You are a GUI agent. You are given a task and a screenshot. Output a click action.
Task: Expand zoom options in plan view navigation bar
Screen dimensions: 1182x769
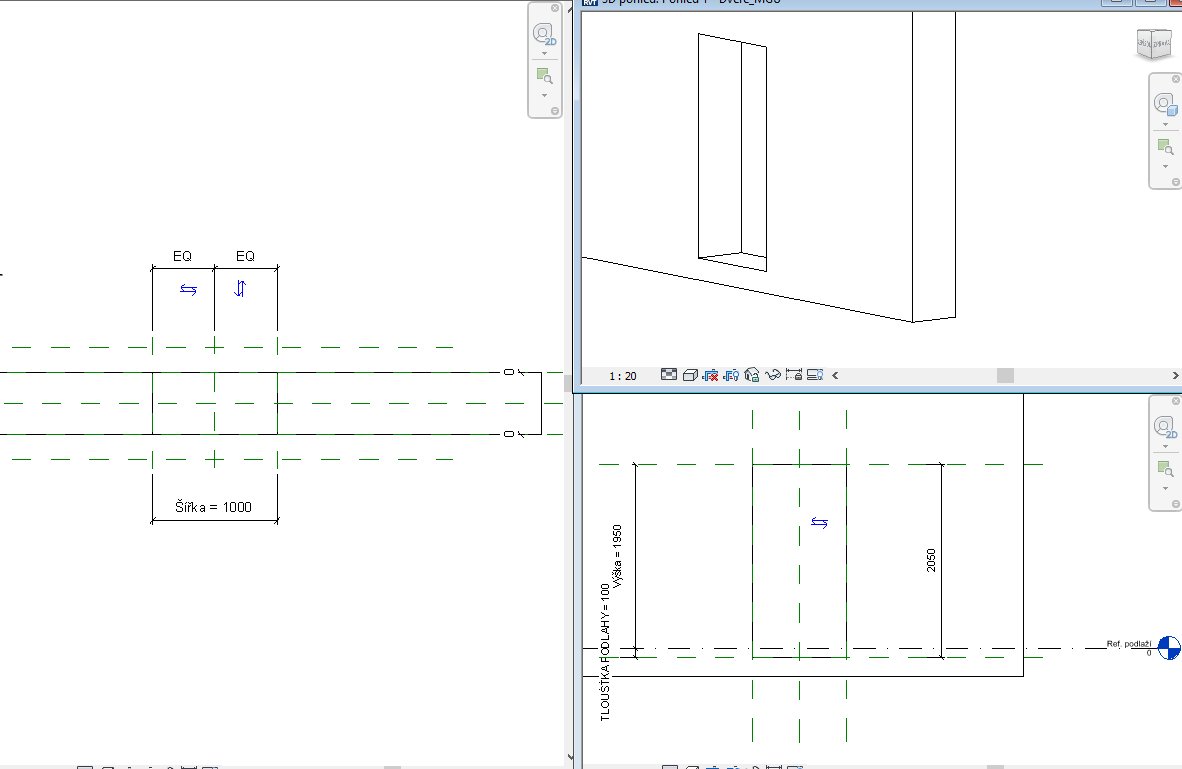tap(544, 96)
